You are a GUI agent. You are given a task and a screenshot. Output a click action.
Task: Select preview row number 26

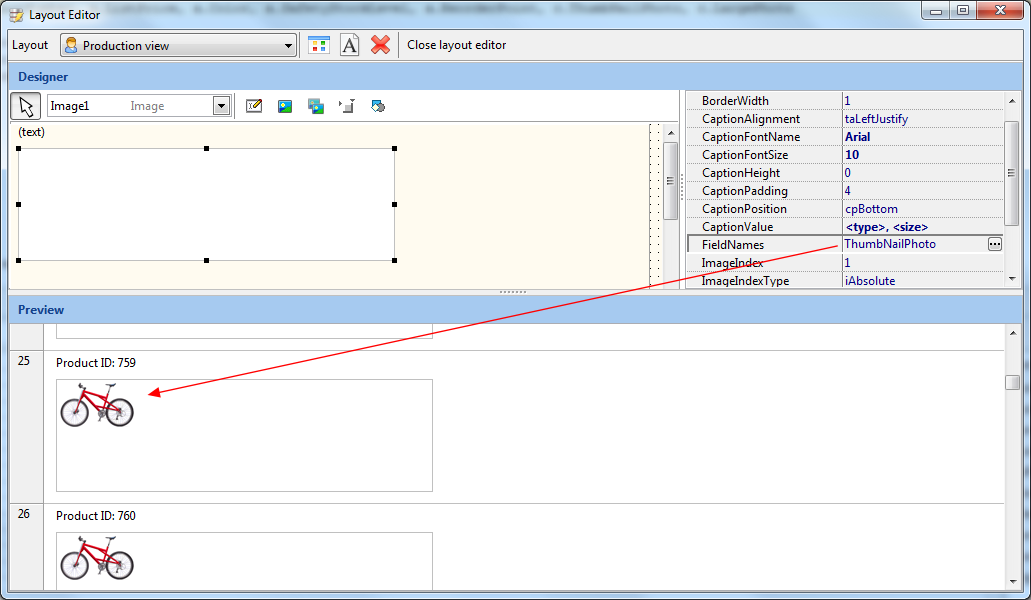click(24, 514)
